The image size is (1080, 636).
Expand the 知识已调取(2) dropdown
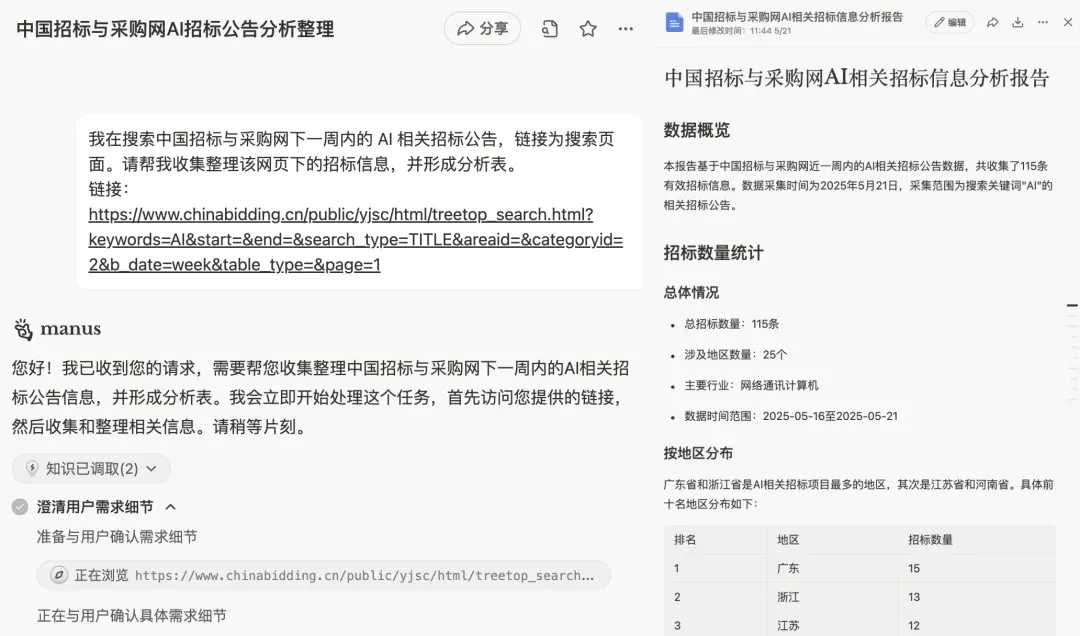tap(88, 468)
